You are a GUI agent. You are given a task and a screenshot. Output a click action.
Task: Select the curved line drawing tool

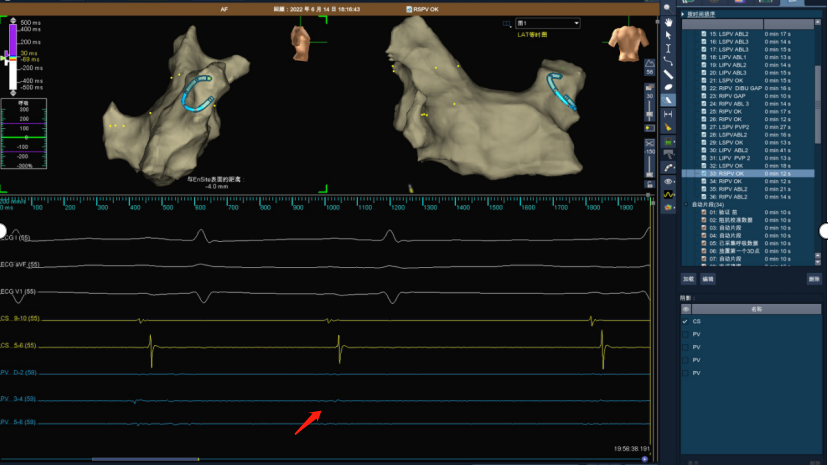click(x=668, y=61)
